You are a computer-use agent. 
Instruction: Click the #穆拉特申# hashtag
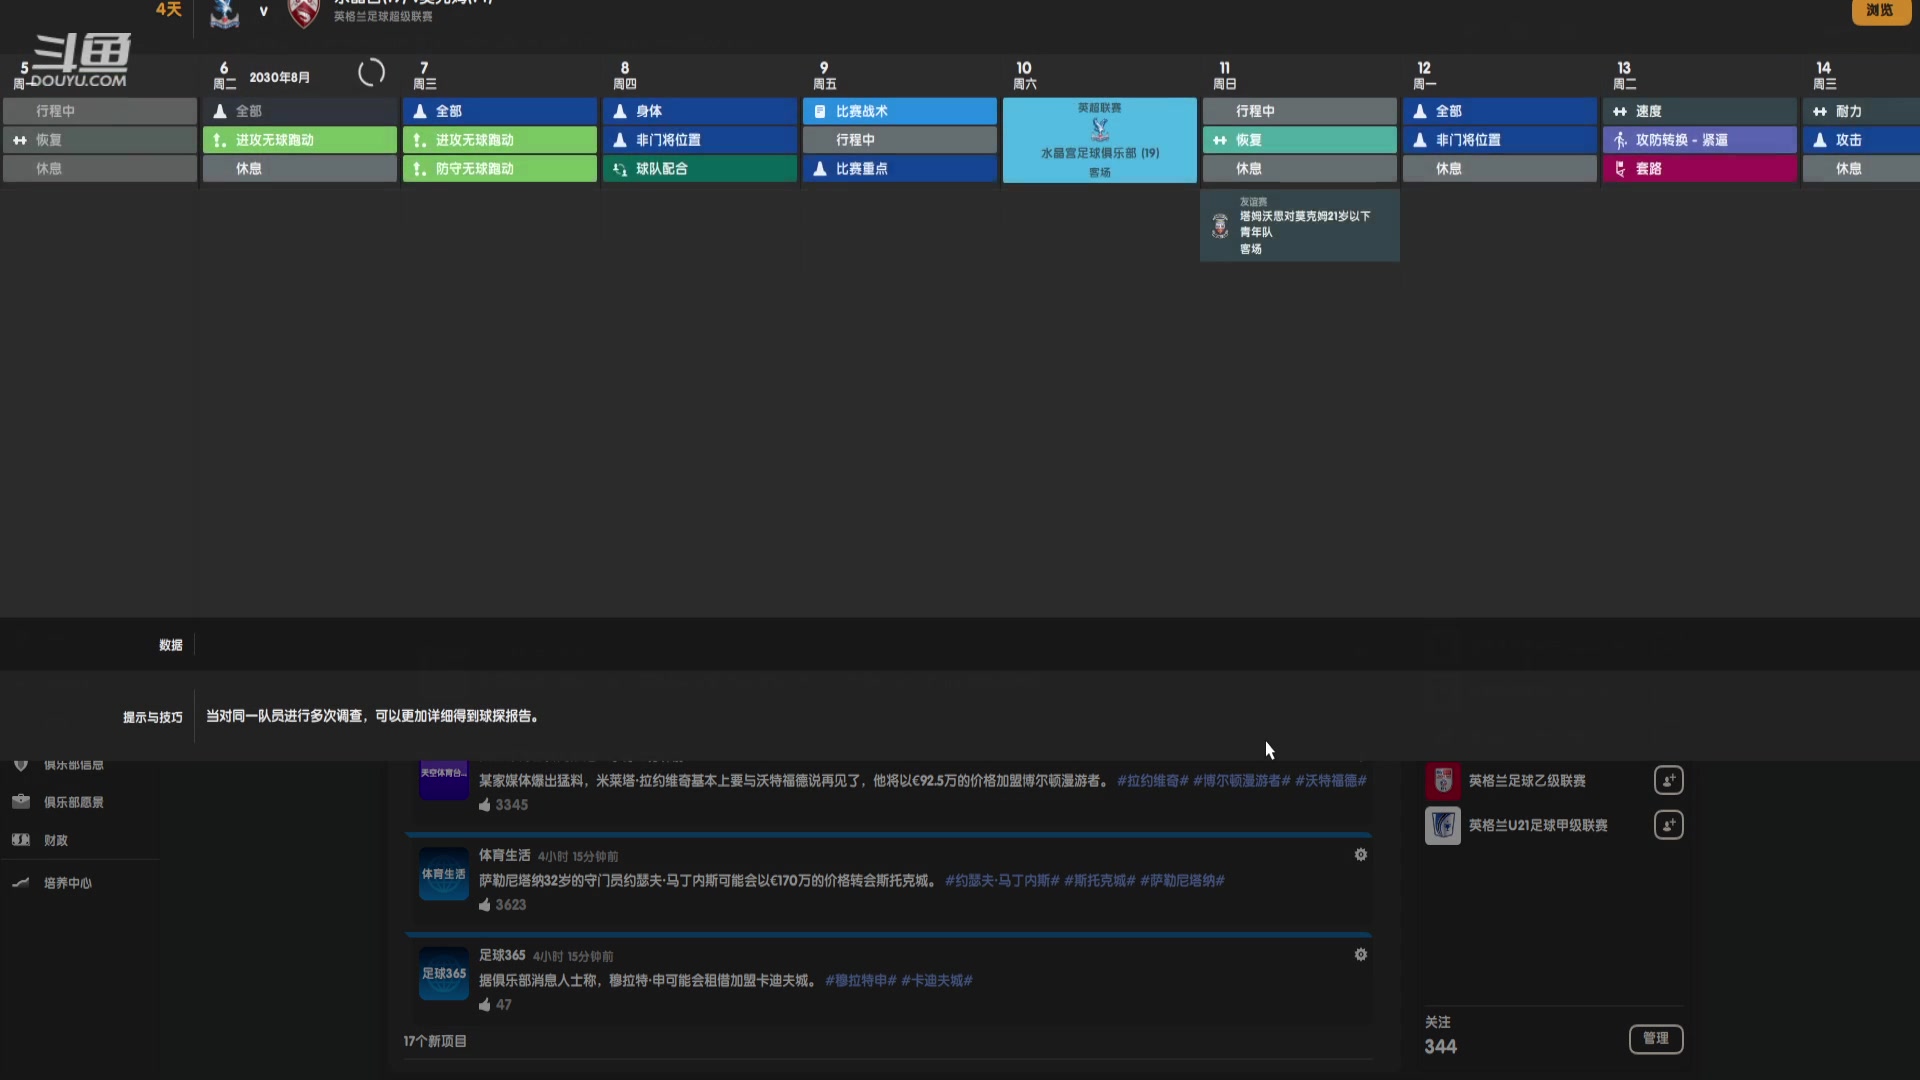click(x=860, y=980)
